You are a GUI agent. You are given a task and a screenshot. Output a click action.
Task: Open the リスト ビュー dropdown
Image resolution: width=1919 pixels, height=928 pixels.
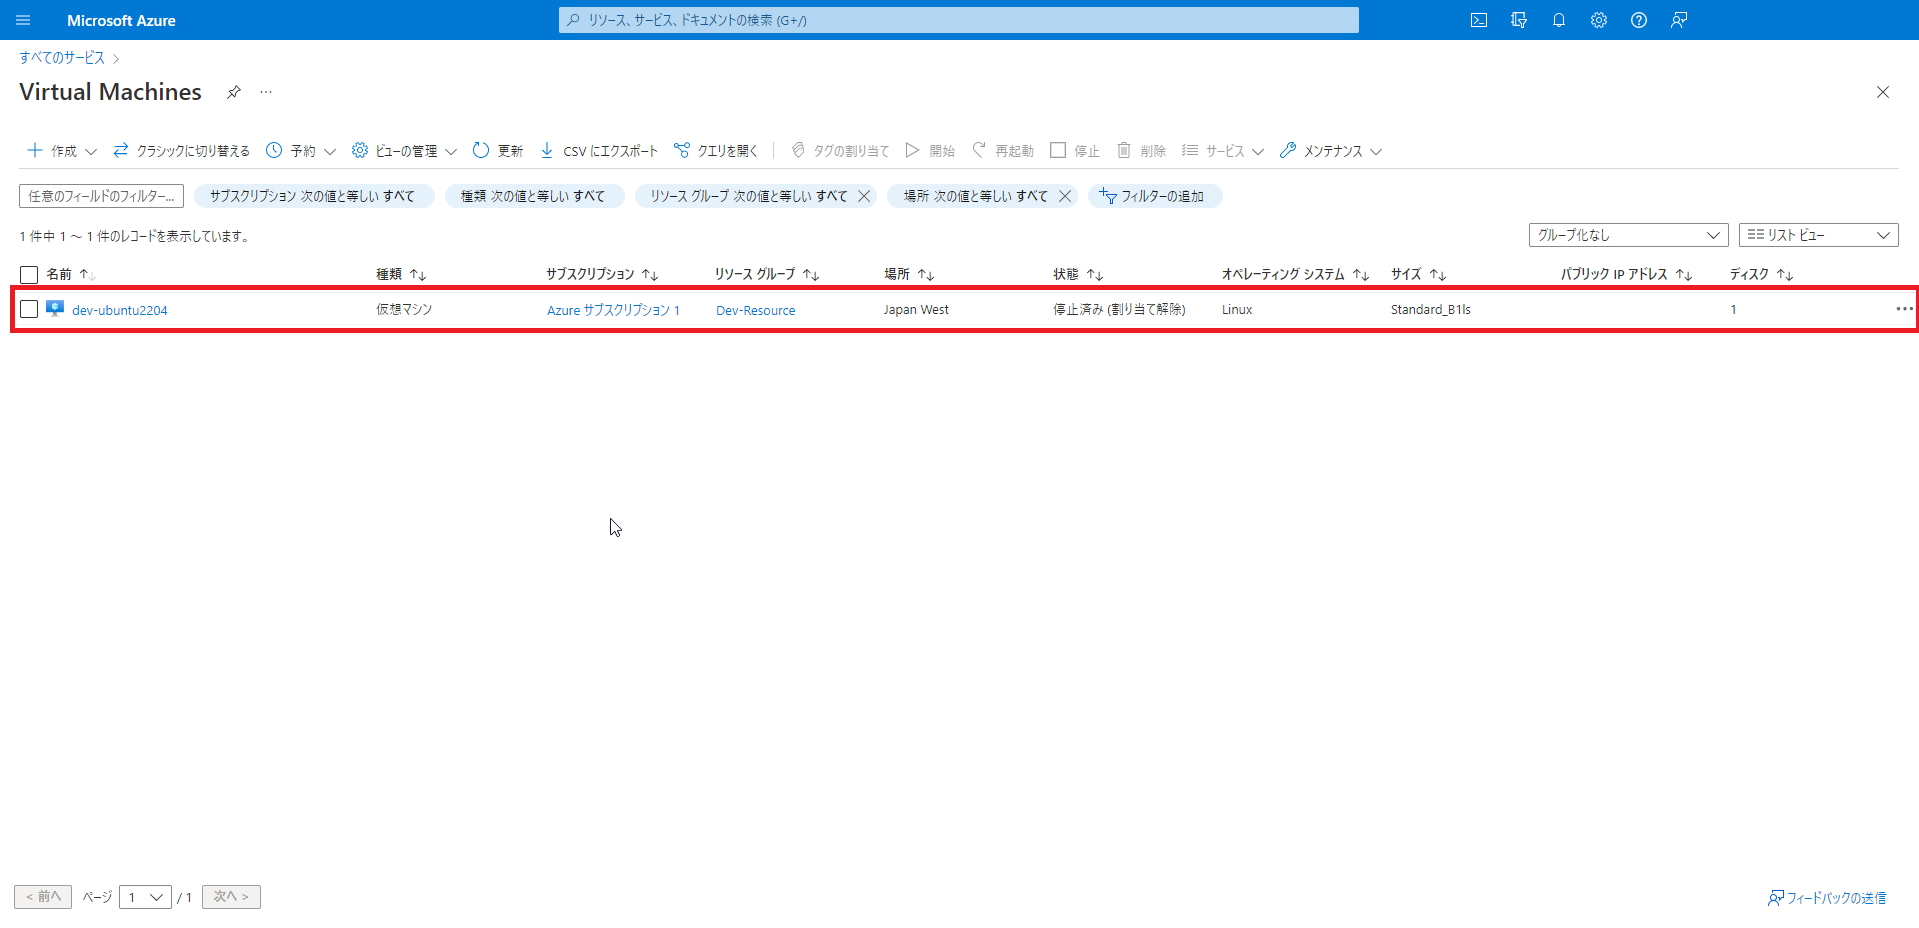pyautogui.click(x=1818, y=235)
